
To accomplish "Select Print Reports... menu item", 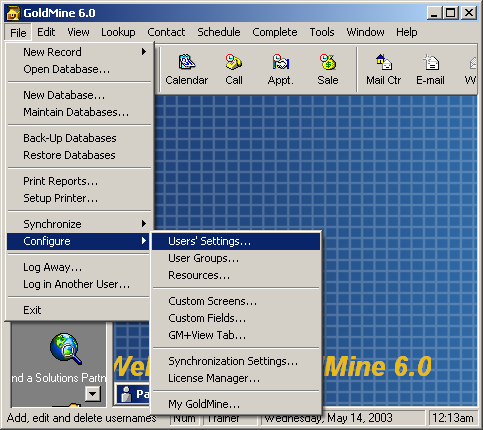I will pos(79,181).
